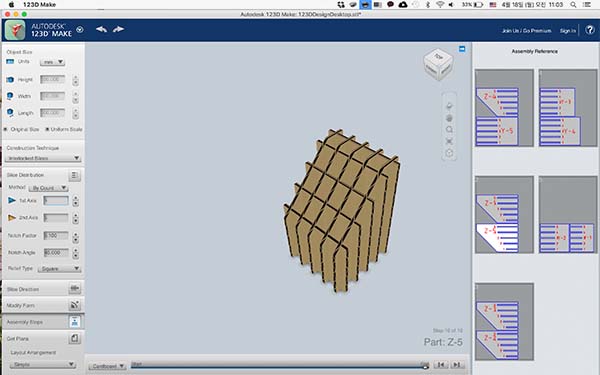600x375 pixels.
Task: Click the Height stepper arrows
Action: coord(75,80)
